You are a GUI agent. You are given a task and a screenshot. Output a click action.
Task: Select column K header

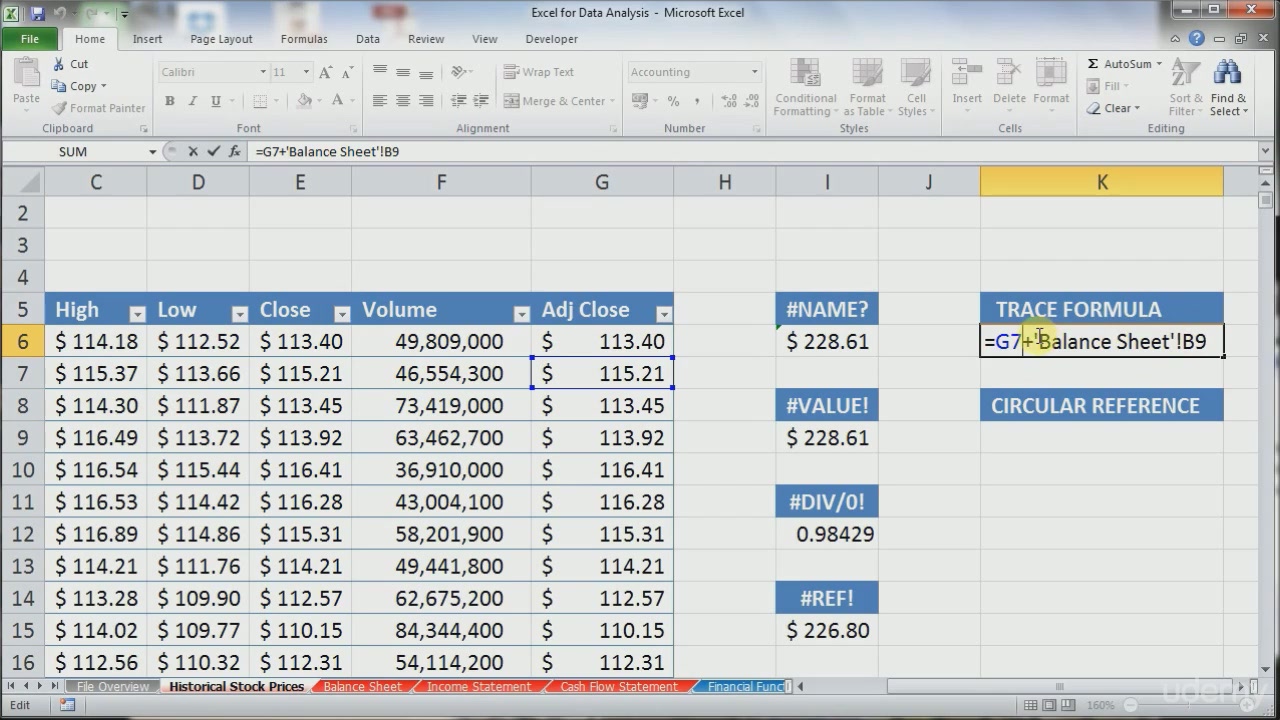click(1101, 182)
